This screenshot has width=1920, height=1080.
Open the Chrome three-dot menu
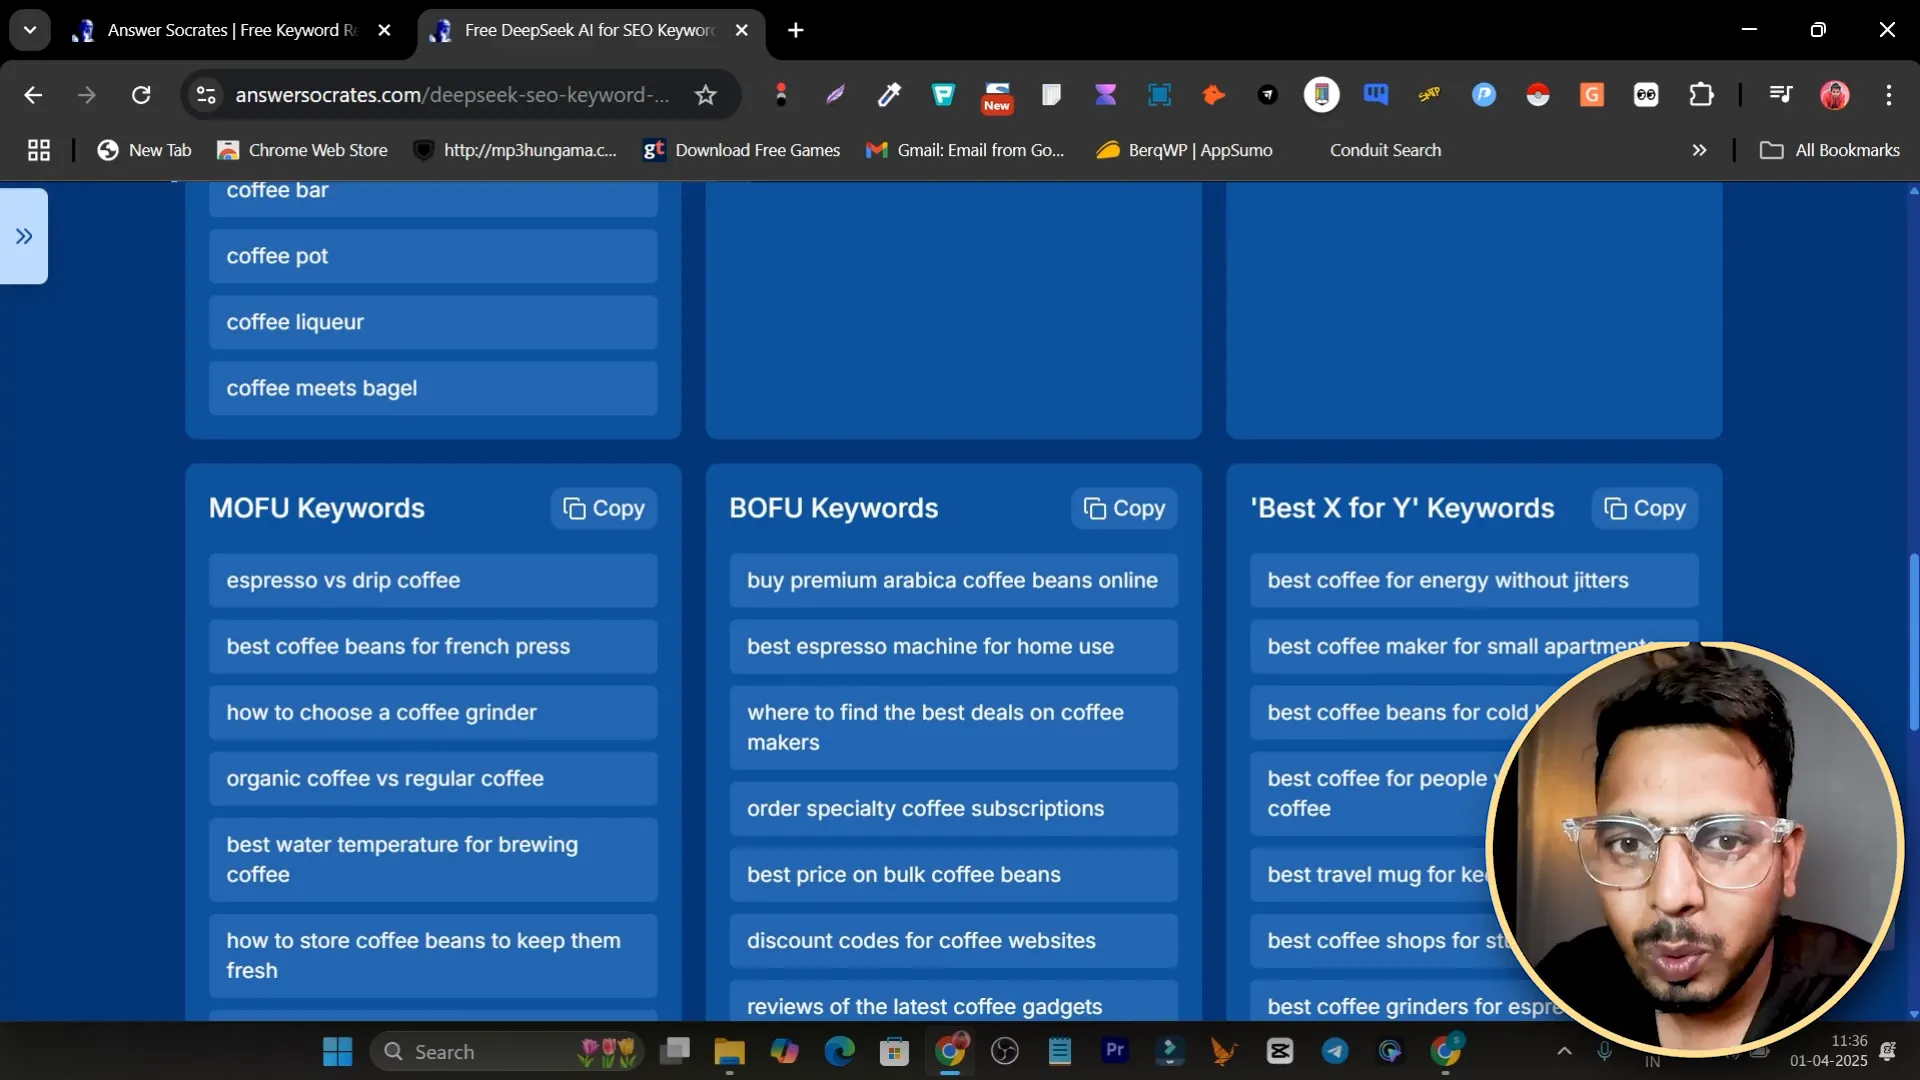(x=1888, y=95)
